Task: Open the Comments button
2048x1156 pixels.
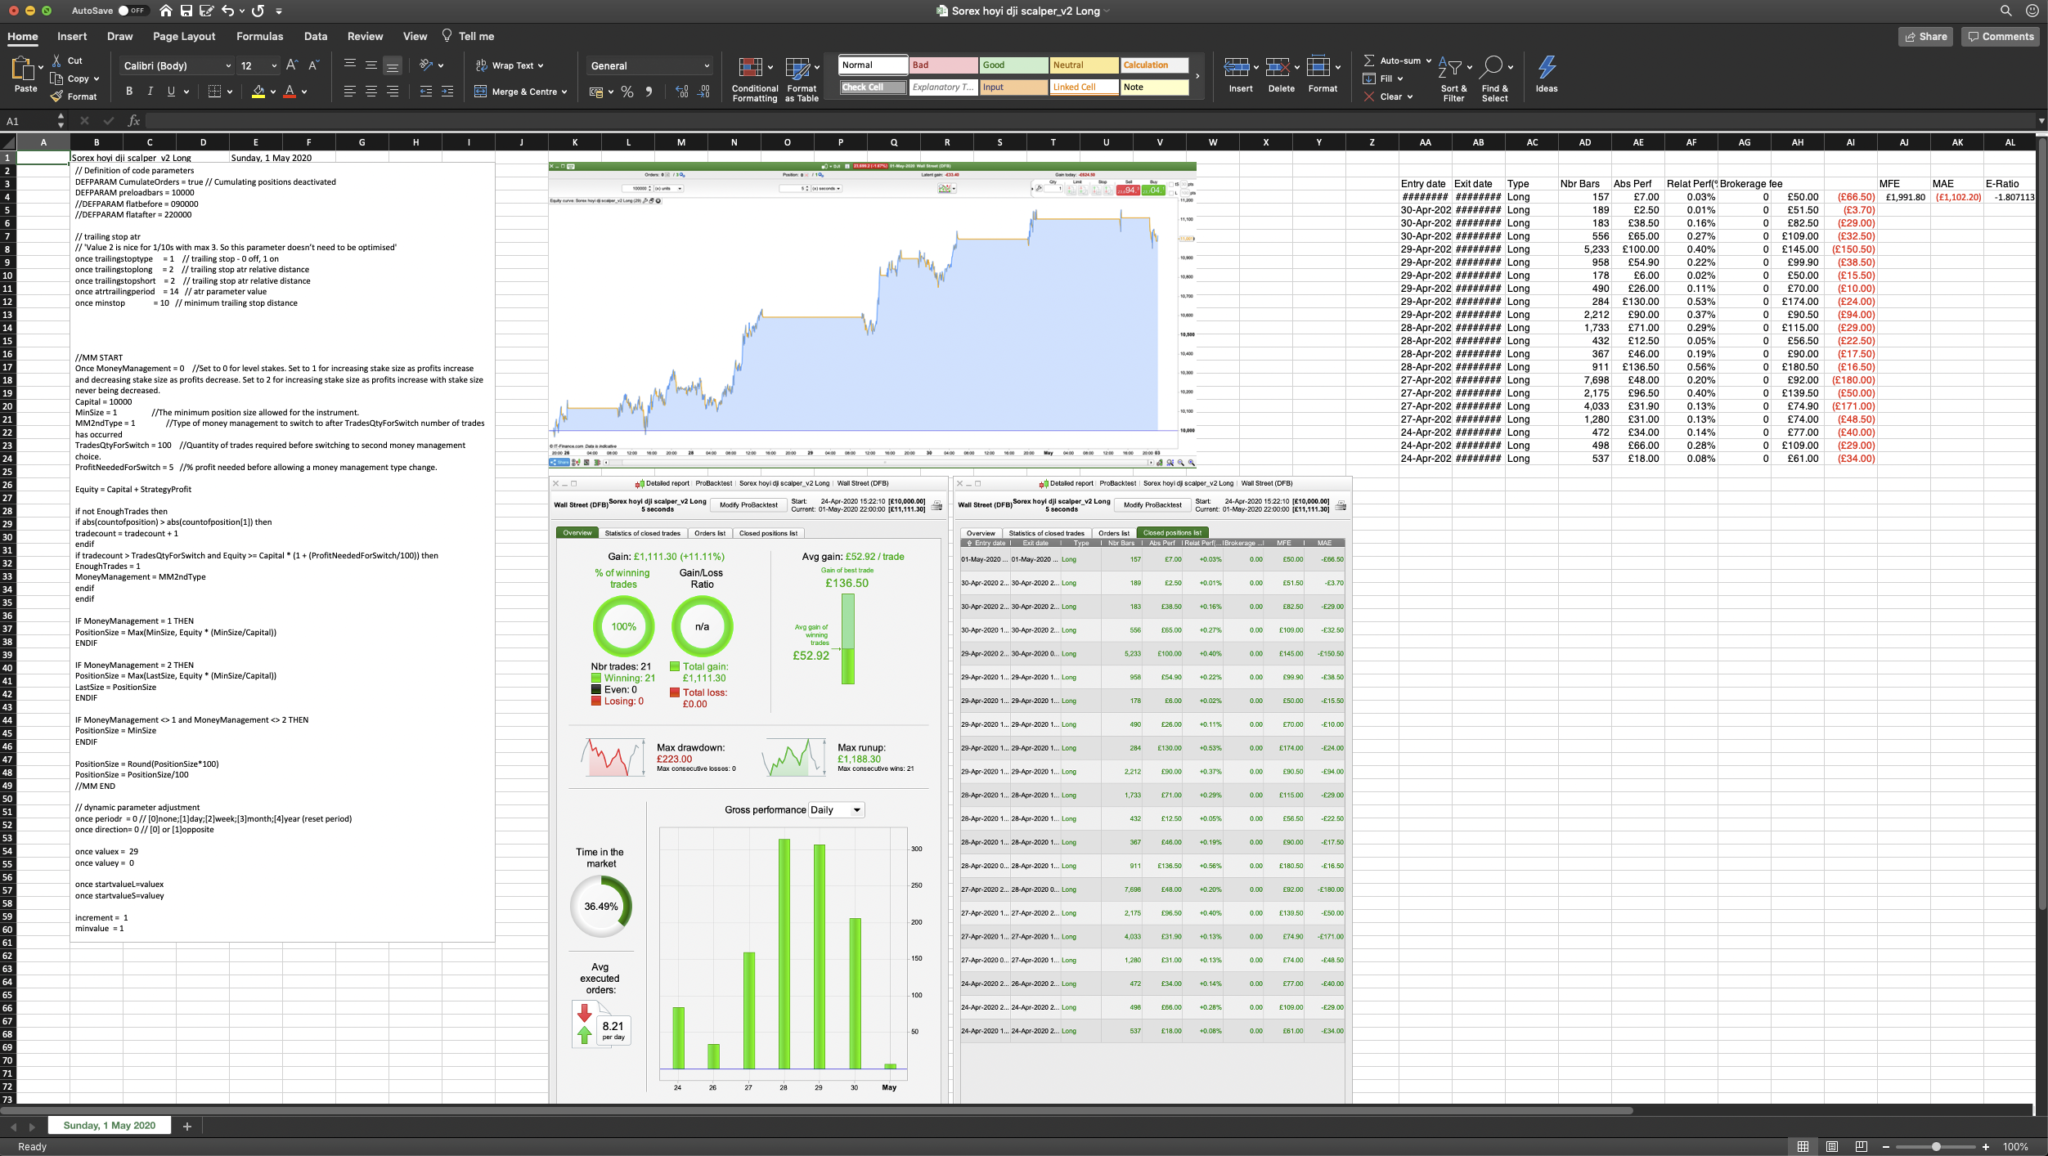Action: coord(2000,36)
